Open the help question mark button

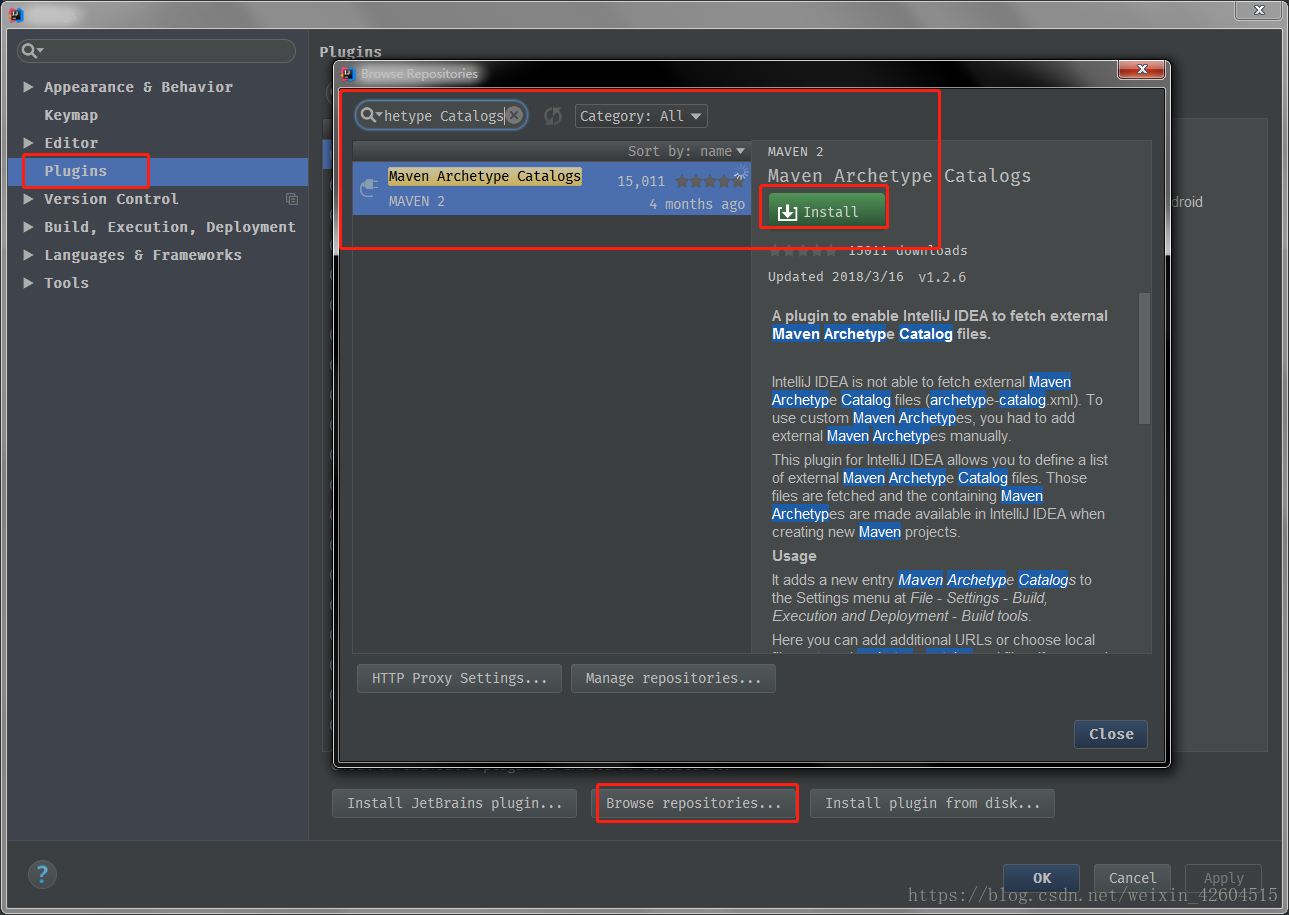42,873
